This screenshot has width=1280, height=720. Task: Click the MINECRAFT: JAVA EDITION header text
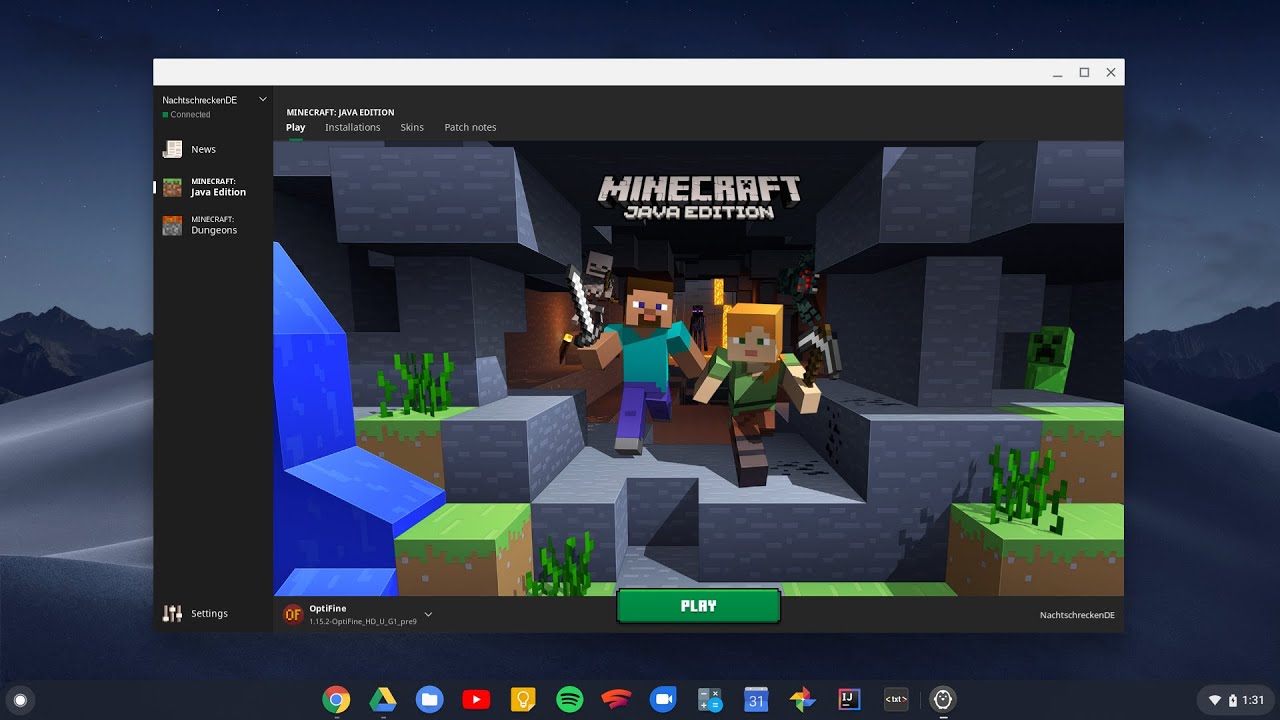[x=340, y=112]
